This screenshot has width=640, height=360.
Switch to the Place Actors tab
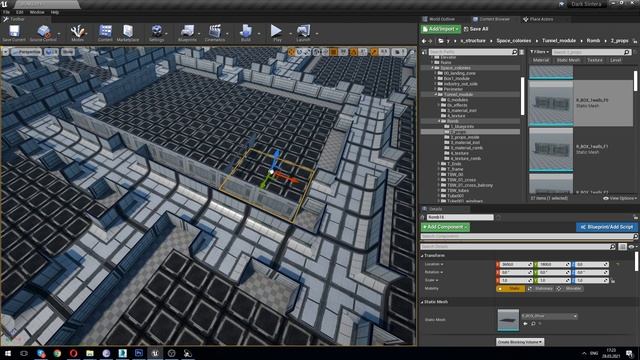[x=541, y=19]
